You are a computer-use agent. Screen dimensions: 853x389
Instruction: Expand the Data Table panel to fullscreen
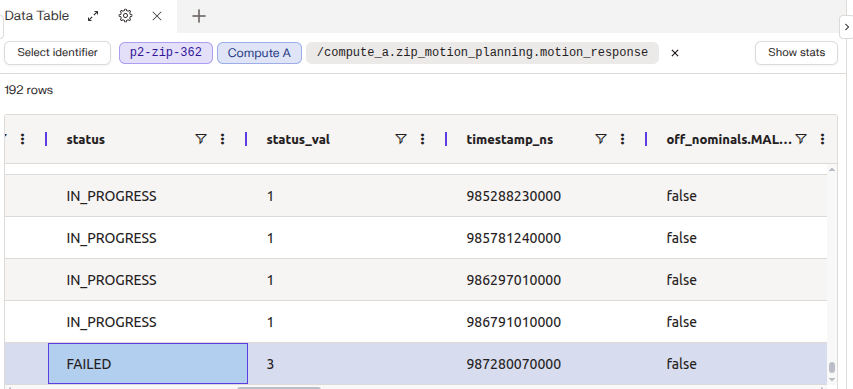coord(93,16)
